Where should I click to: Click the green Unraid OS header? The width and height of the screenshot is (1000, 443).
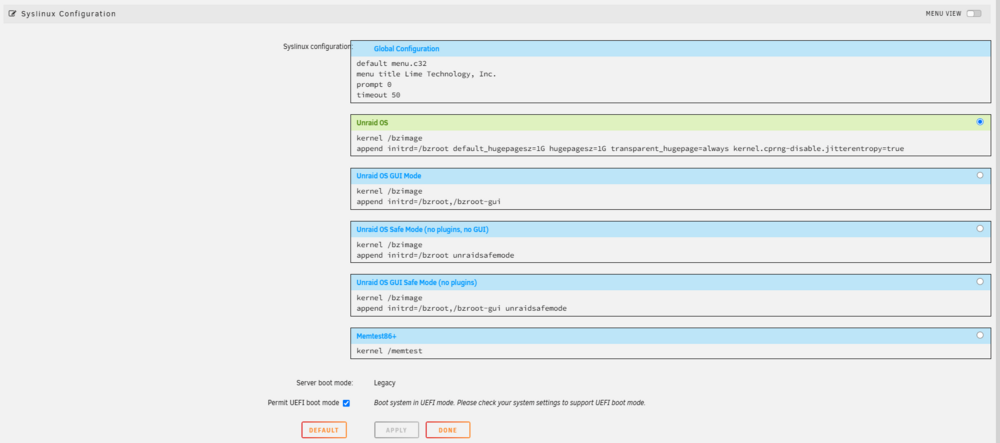pyautogui.click(x=671, y=122)
